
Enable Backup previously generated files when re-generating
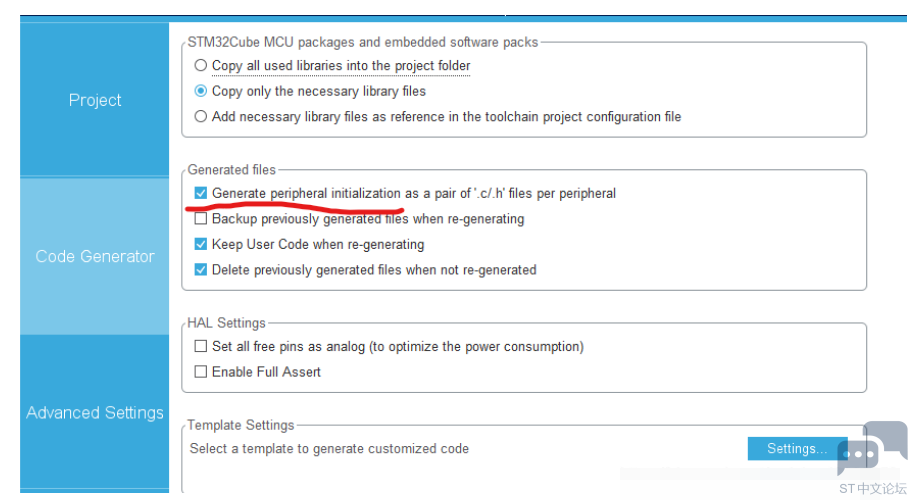pyautogui.click(x=201, y=219)
